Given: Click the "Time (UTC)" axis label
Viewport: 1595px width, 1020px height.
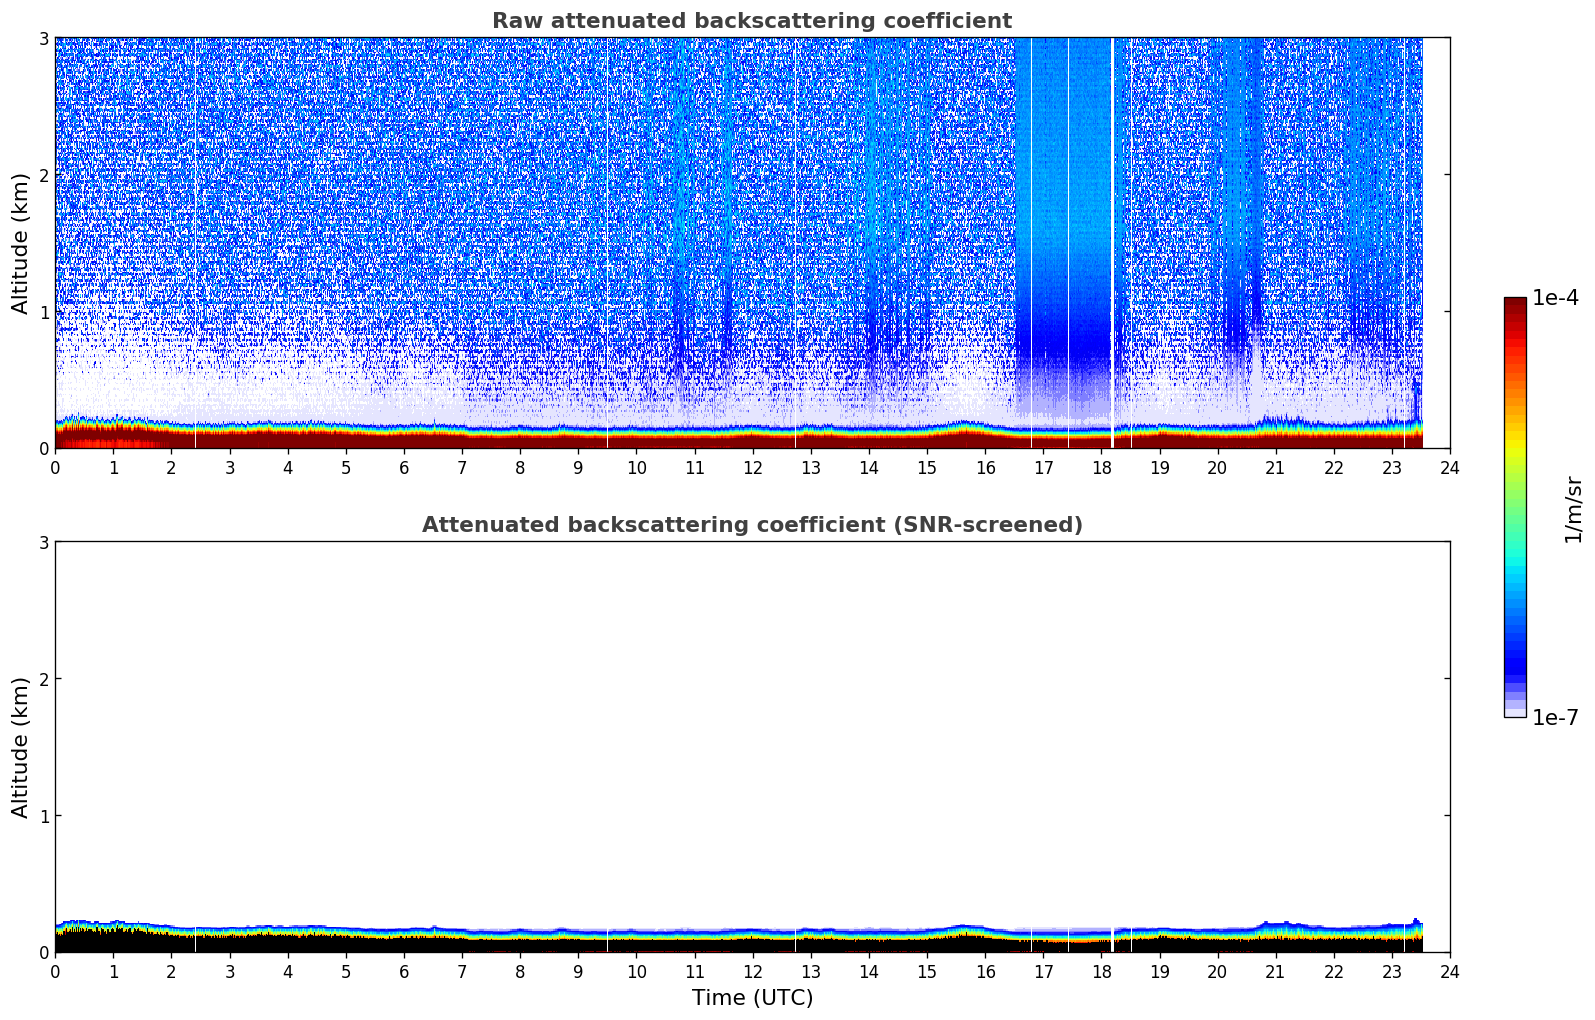Looking at the screenshot, I should [752, 998].
